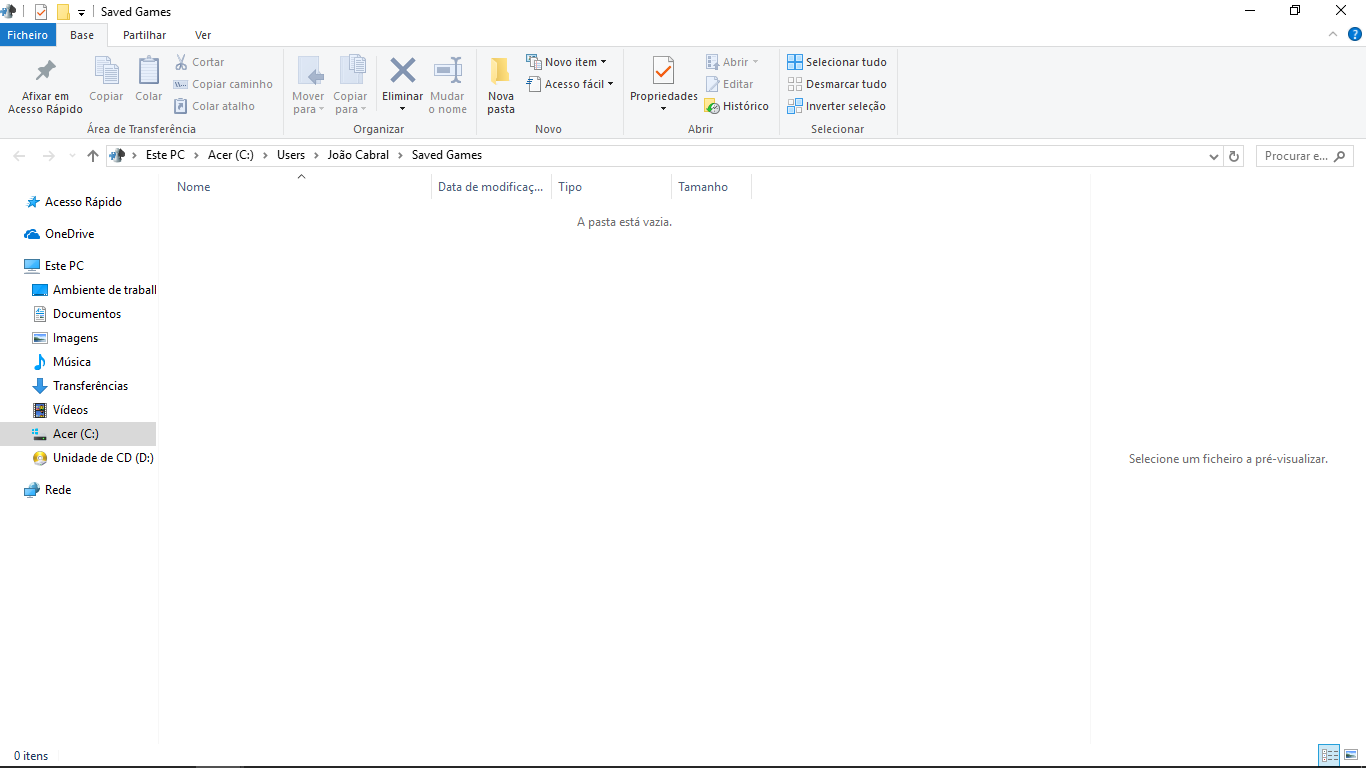Click Inverter seleção in the ribbon
The height and width of the screenshot is (768, 1366).
tap(837, 106)
